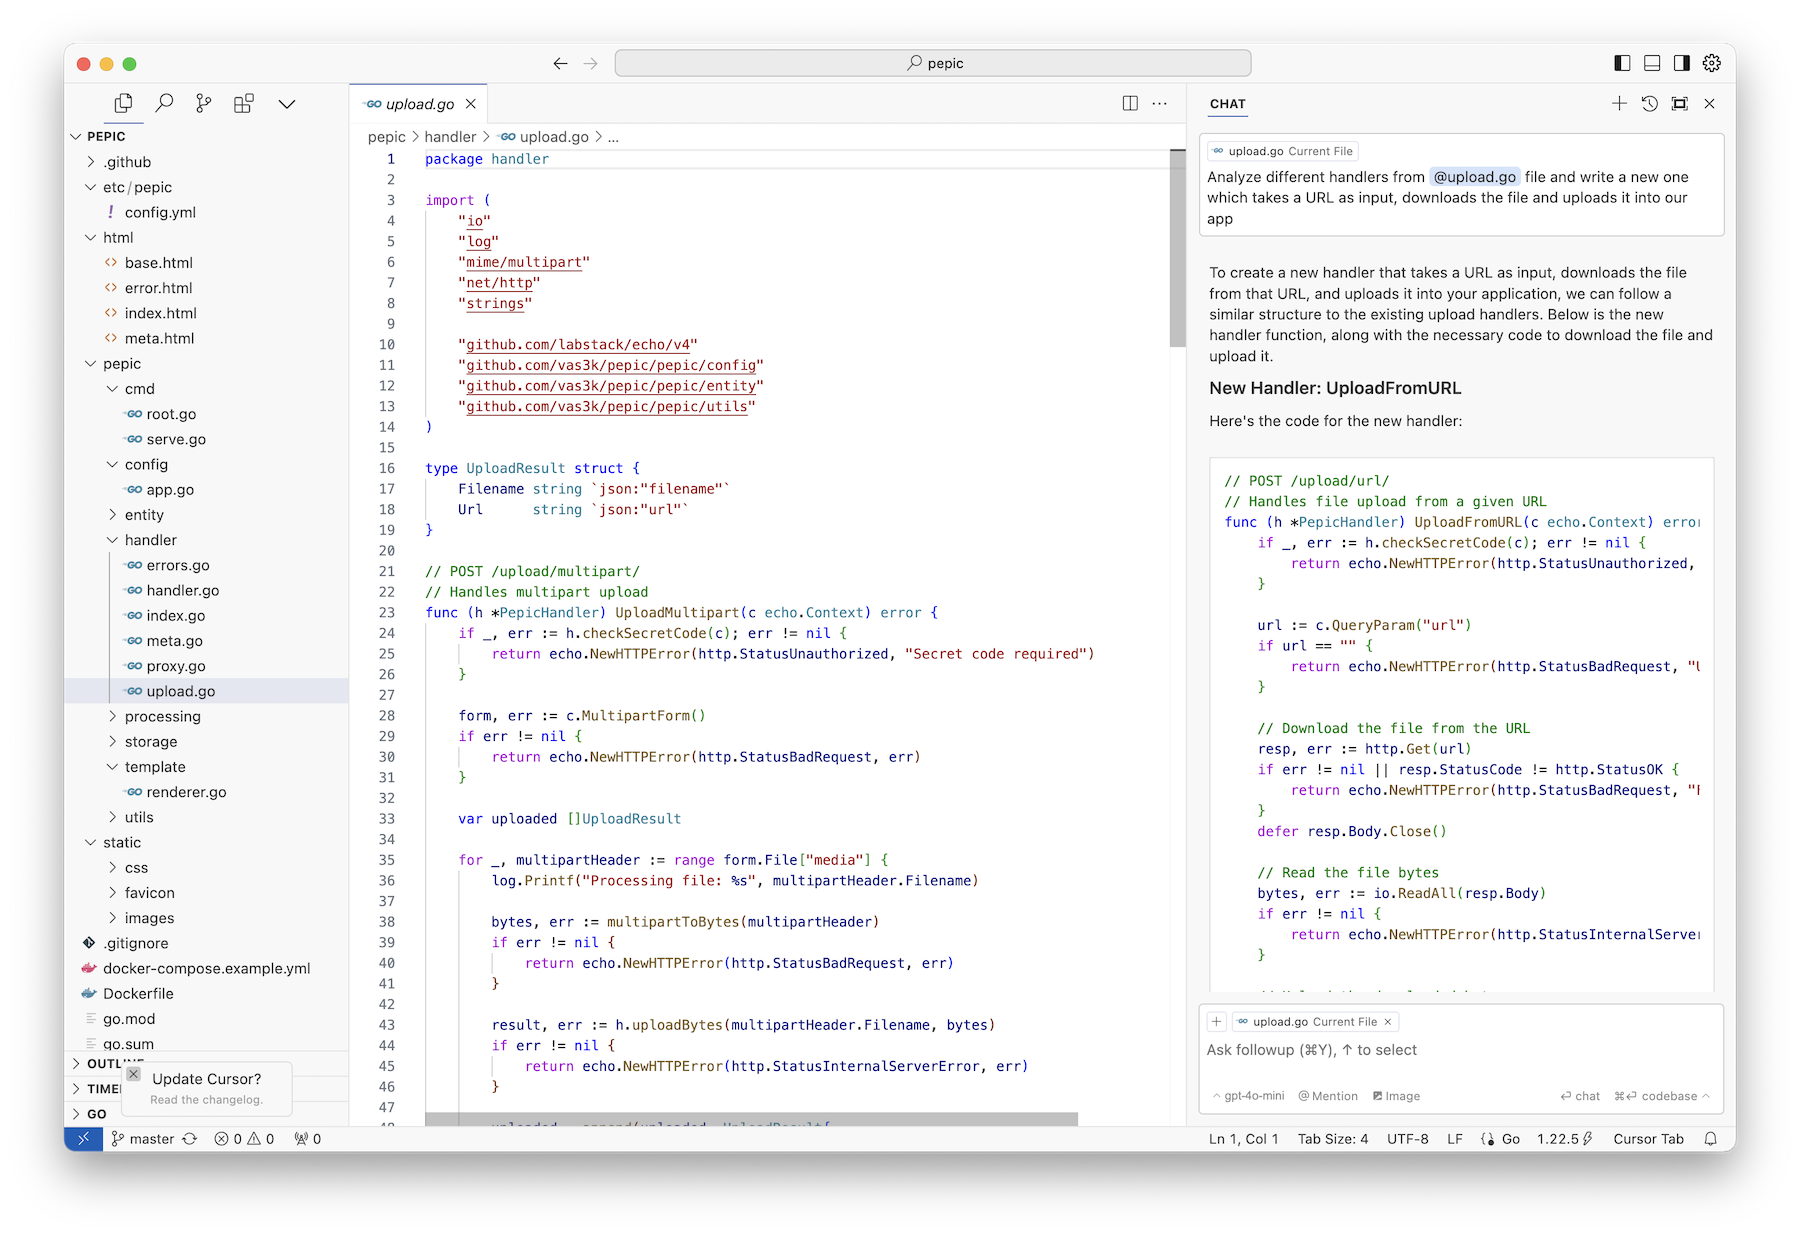1800x1236 pixels.
Task: Click the Go language mode indicator
Action: tap(1510, 1138)
